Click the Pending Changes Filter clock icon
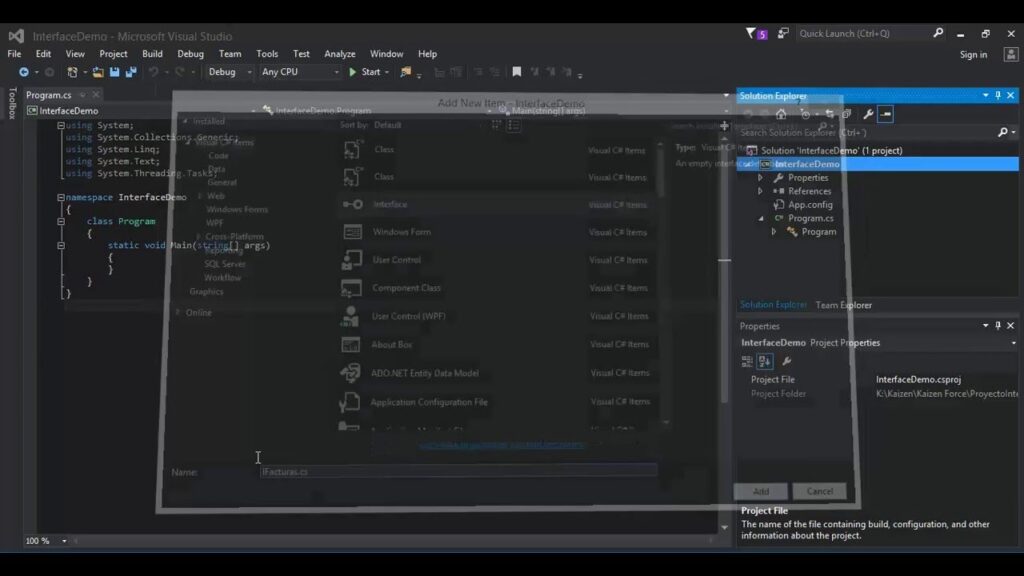This screenshot has height=576, width=1024. [805, 114]
